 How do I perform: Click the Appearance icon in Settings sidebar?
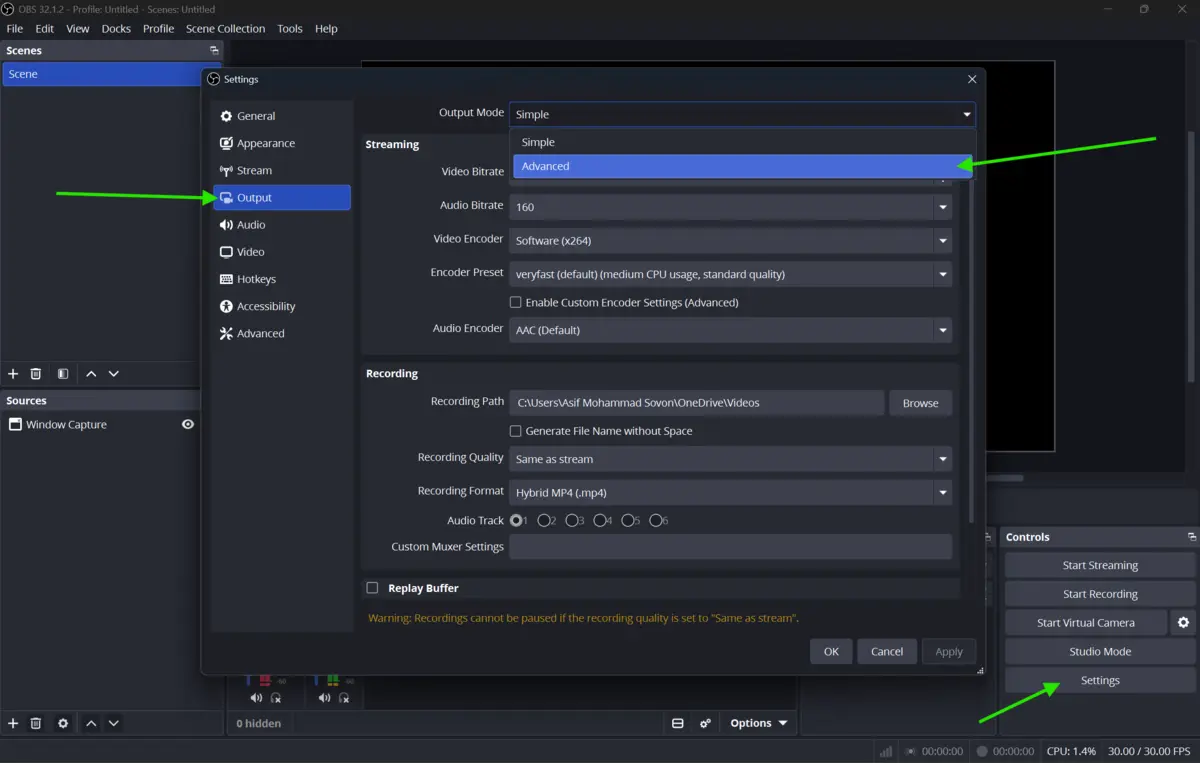pos(226,143)
